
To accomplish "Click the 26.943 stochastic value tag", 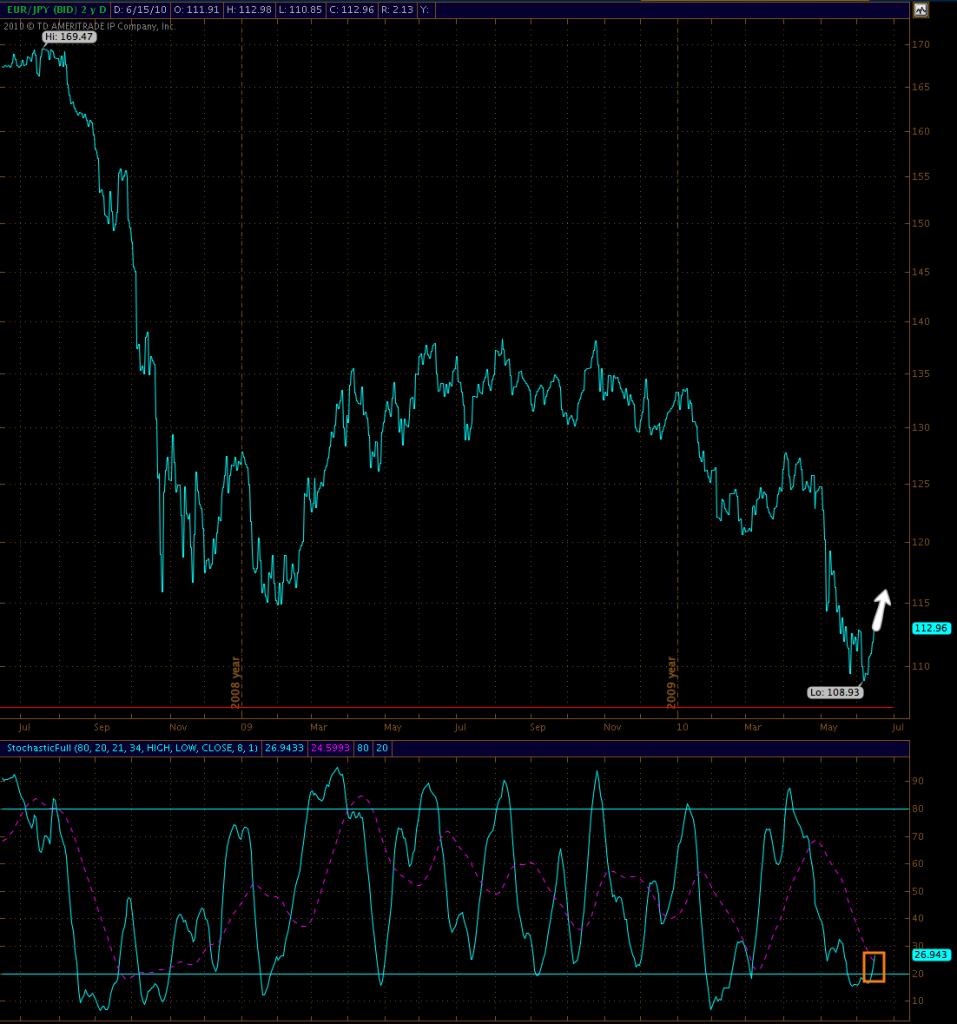I will click(931, 954).
